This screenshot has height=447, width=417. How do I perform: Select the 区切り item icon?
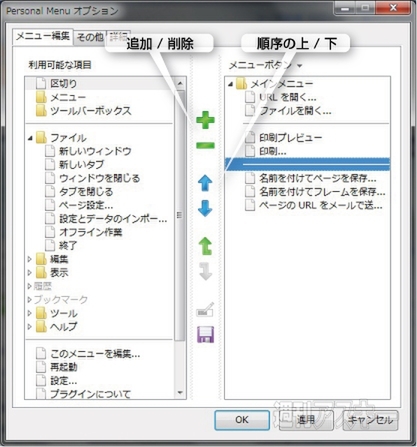(x=41, y=83)
